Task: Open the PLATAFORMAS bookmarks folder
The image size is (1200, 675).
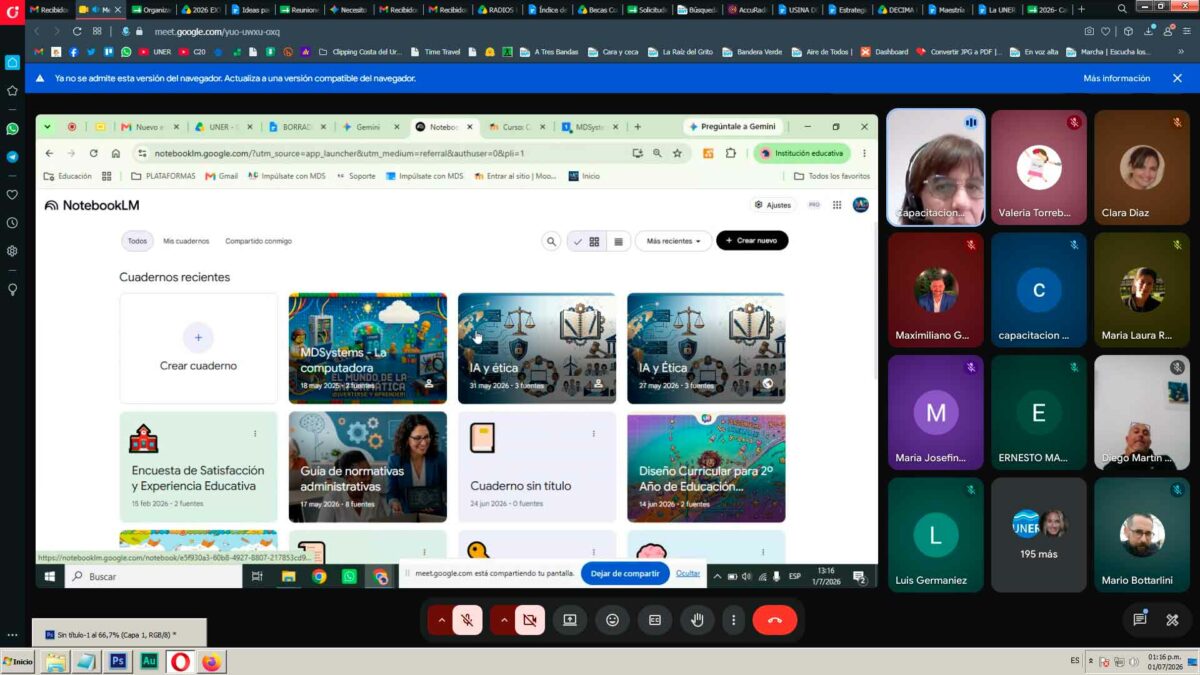Action: click(163, 176)
